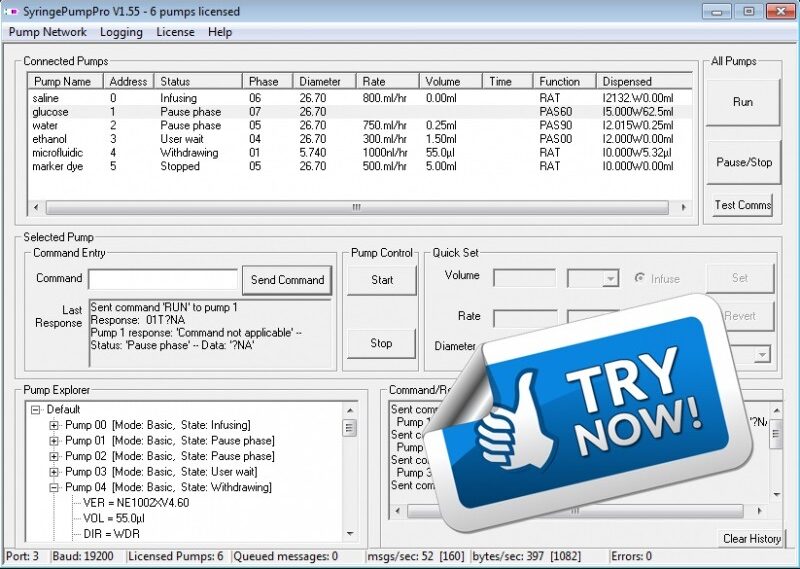800x569 pixels.
Task: Click pump list scroll left arrow
Action: point(36,207)
